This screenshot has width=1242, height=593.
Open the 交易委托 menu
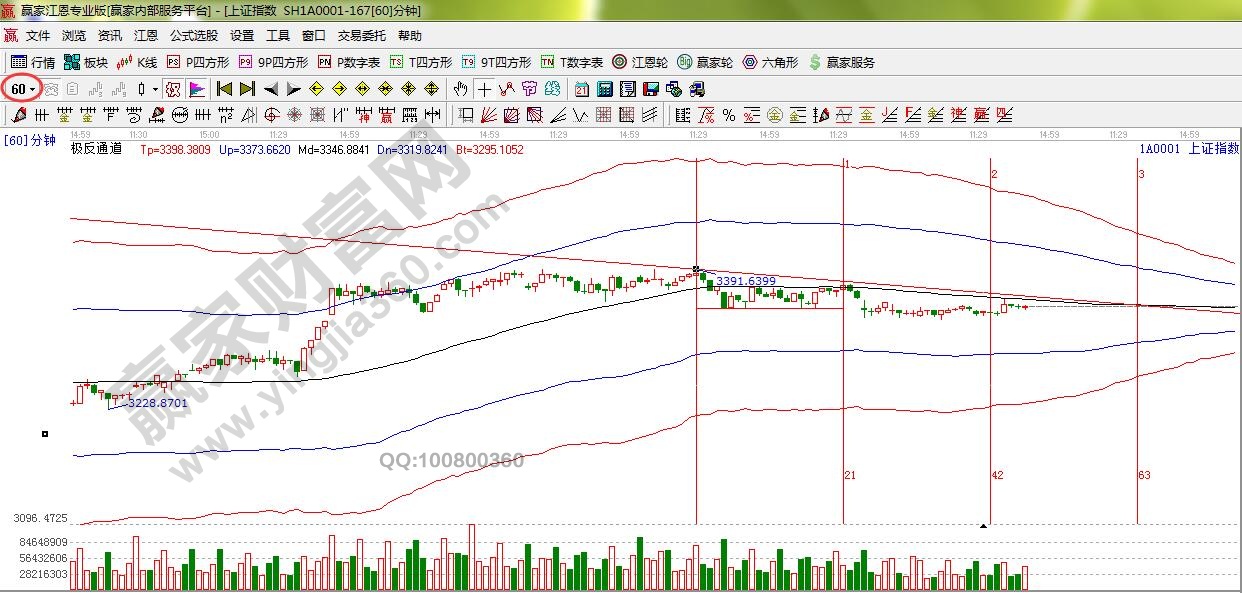[361, 36]
